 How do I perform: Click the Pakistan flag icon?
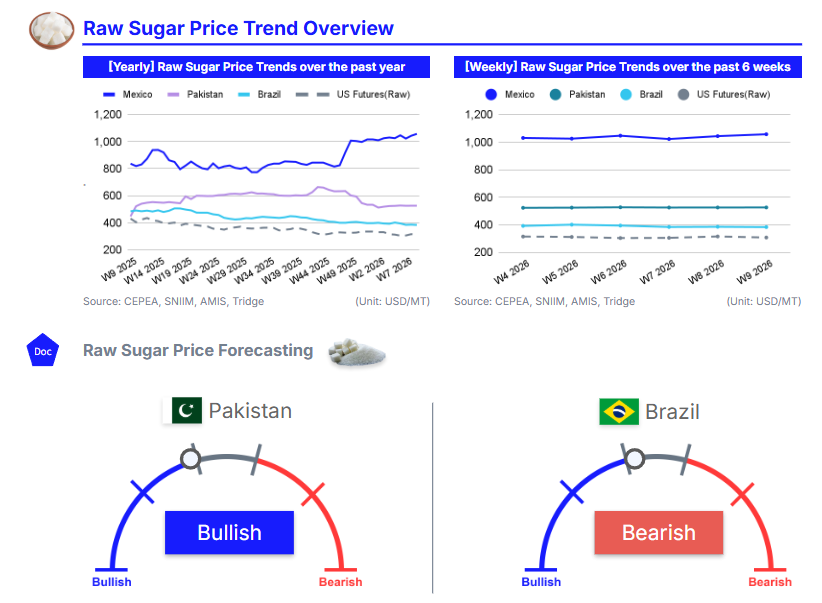point(186,411)
